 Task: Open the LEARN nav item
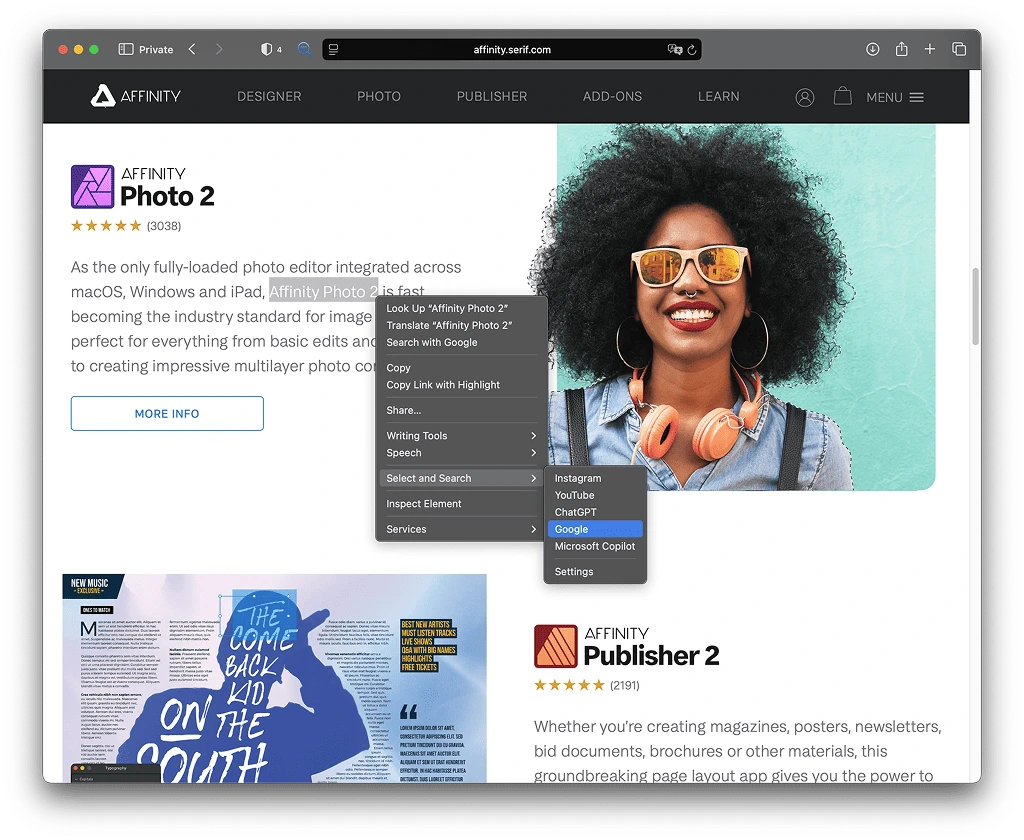pos(718,97)
